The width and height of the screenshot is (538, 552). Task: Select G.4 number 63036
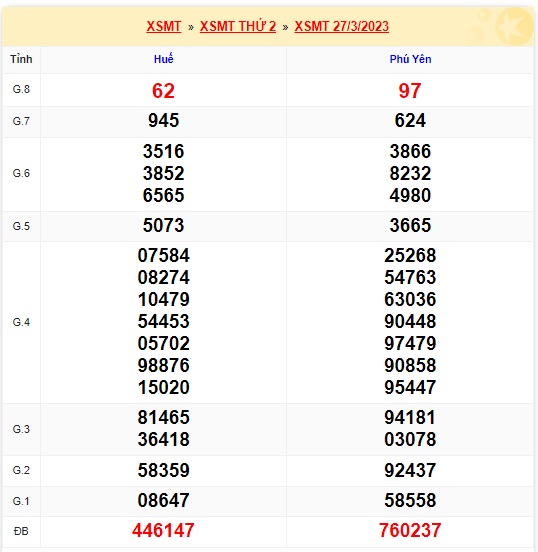(x=410, y=299)
